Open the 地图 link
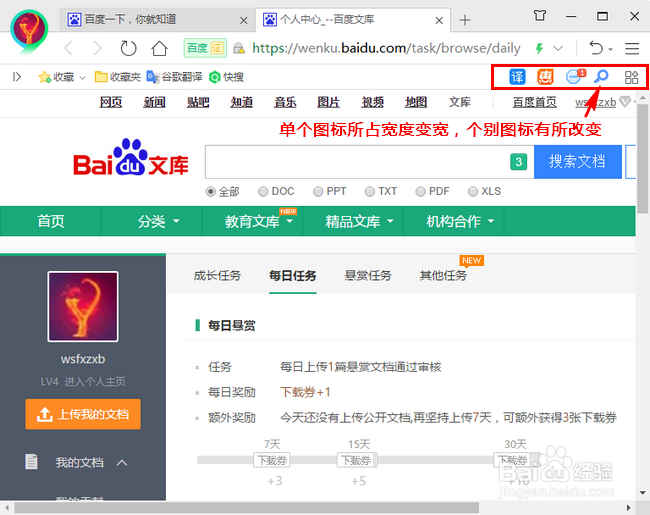This screenshot has width=650, height=515. [416, 102]
